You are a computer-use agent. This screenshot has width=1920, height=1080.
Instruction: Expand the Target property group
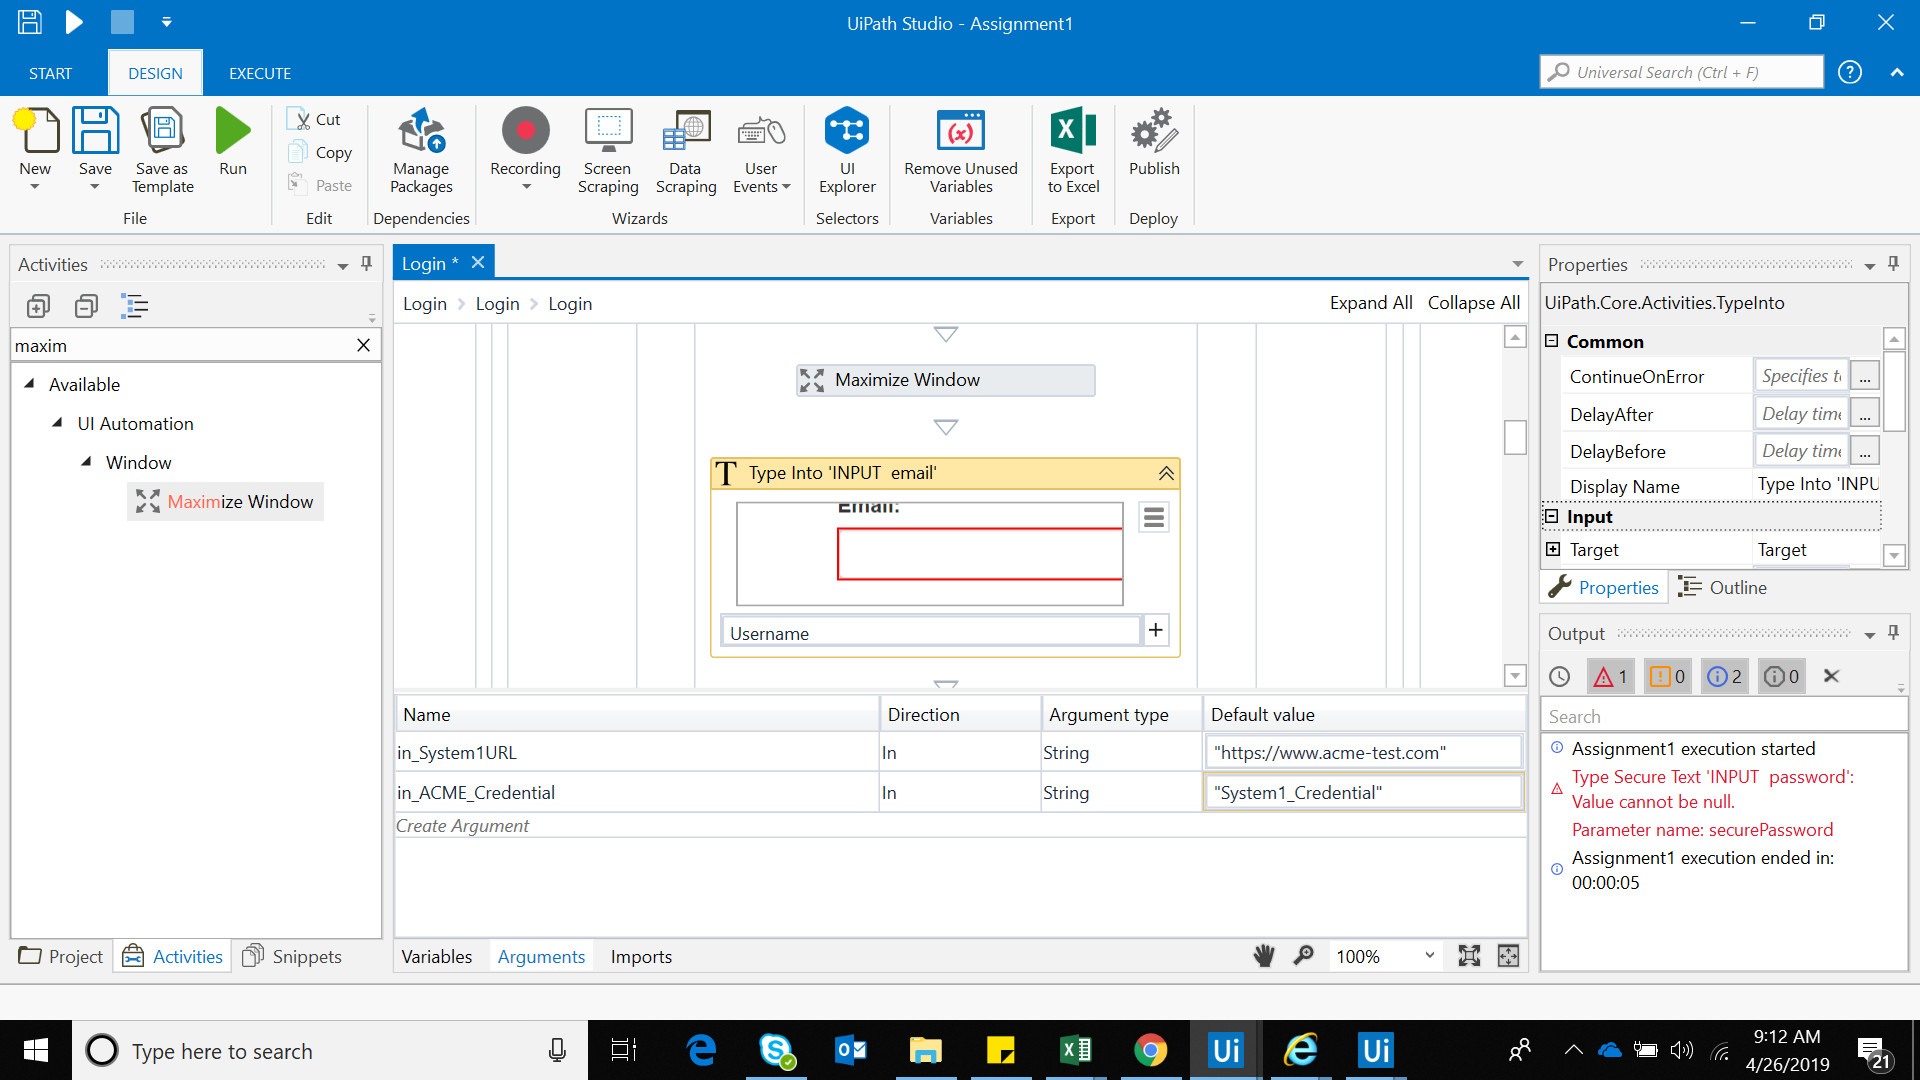(1553, 549)
